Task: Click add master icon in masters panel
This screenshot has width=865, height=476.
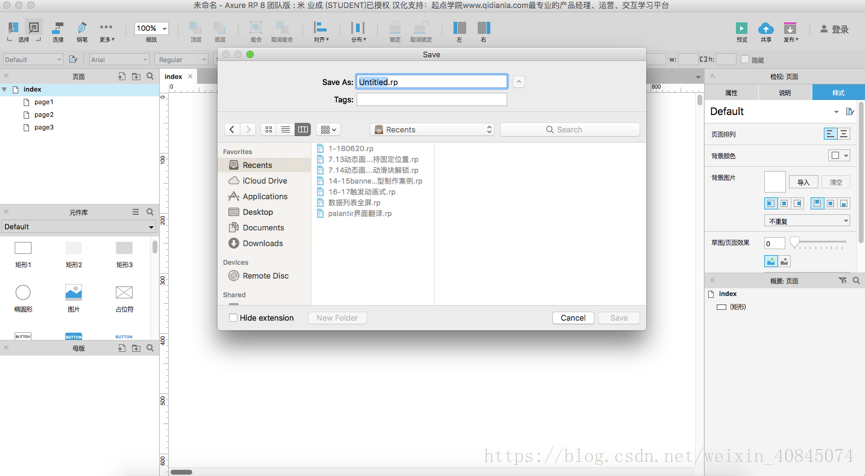Action: point(122,348)
